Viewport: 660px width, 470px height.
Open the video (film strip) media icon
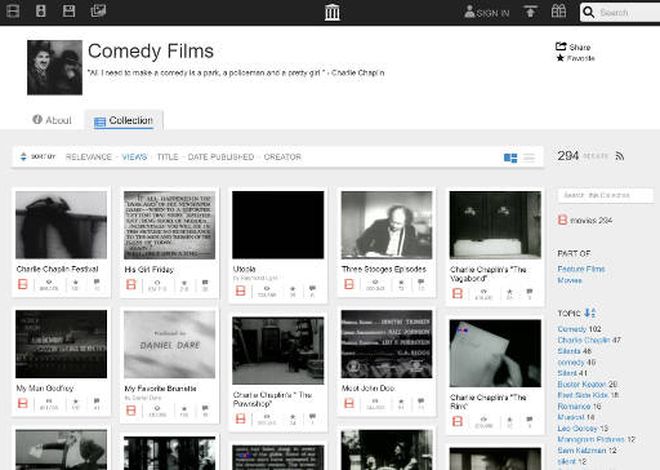[x=13, y=11]
